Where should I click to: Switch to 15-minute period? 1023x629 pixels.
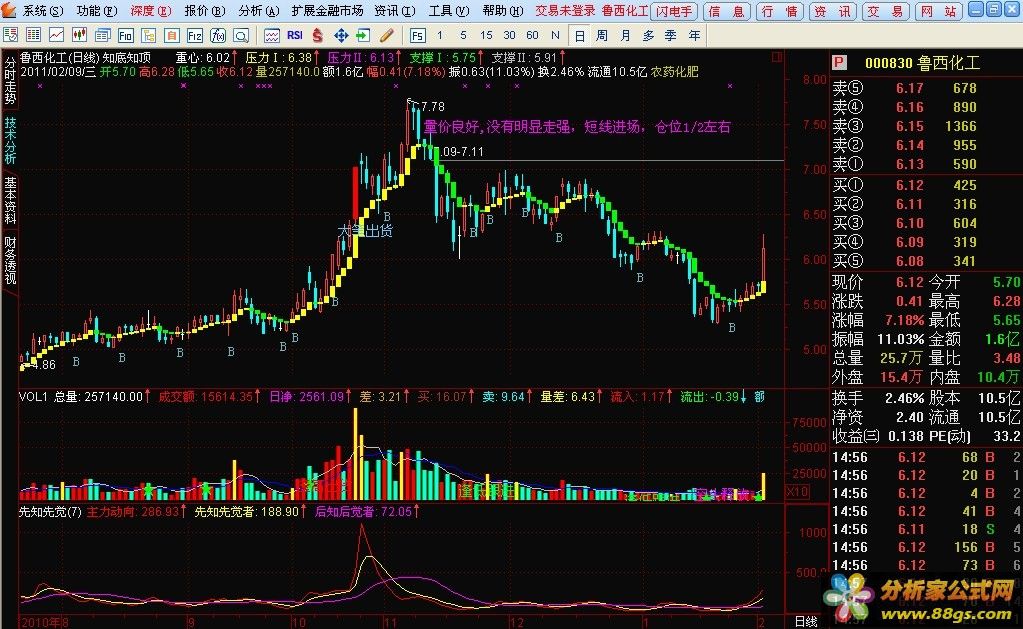[x=486, y=35]
